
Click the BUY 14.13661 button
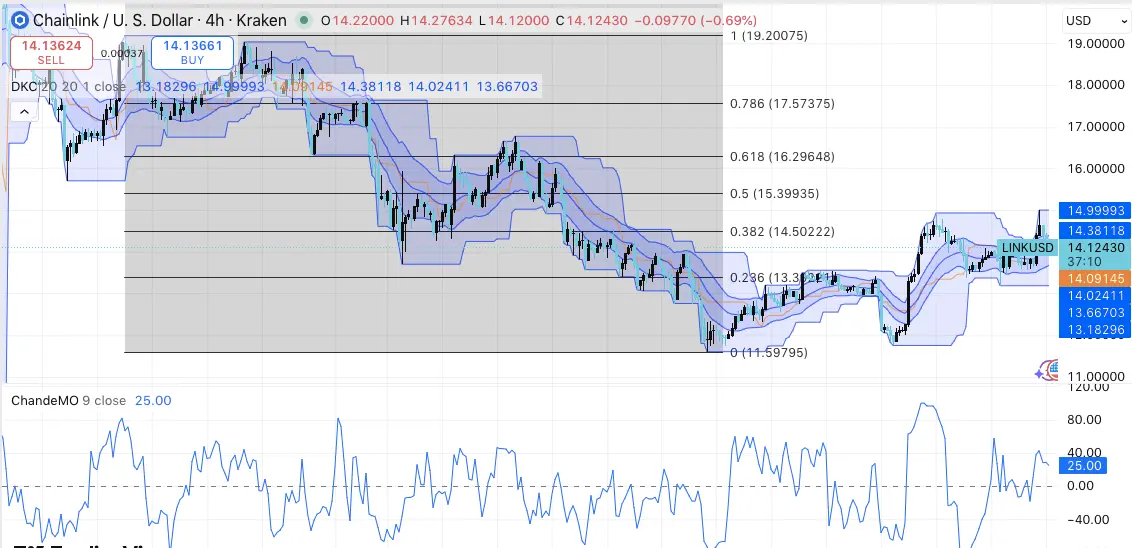(x=192, y=53)
